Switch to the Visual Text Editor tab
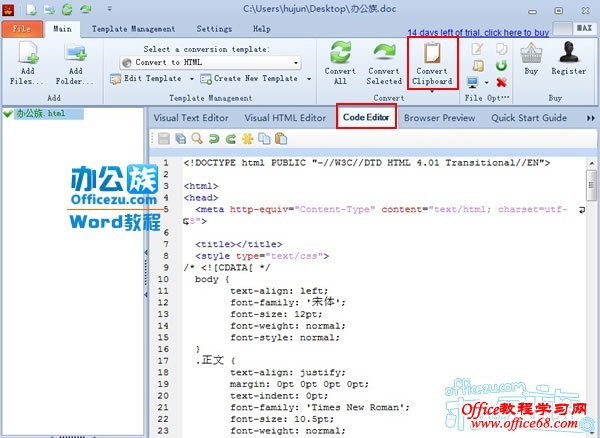 click(x=191, y=118)
